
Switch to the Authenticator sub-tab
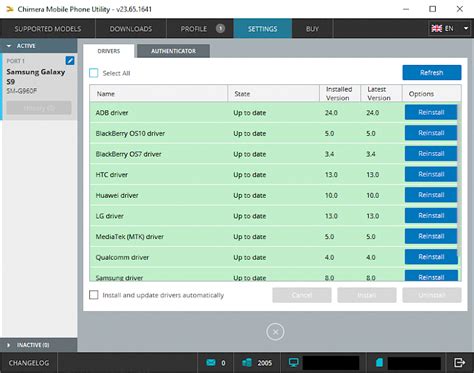pyautogui.click(x=173, y=51)
